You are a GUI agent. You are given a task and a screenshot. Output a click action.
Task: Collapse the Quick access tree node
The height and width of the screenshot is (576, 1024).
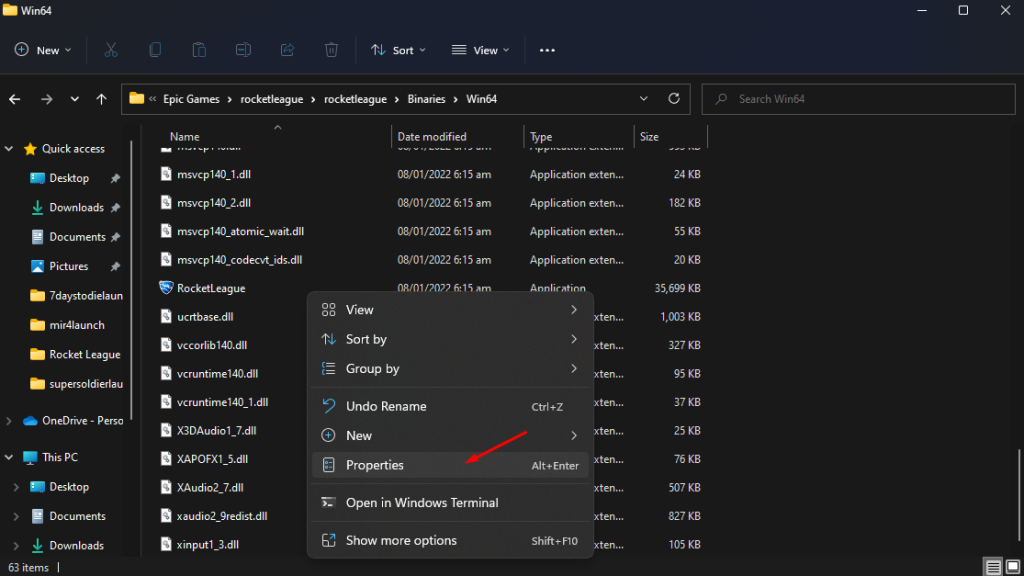click(x=9, y=149)
